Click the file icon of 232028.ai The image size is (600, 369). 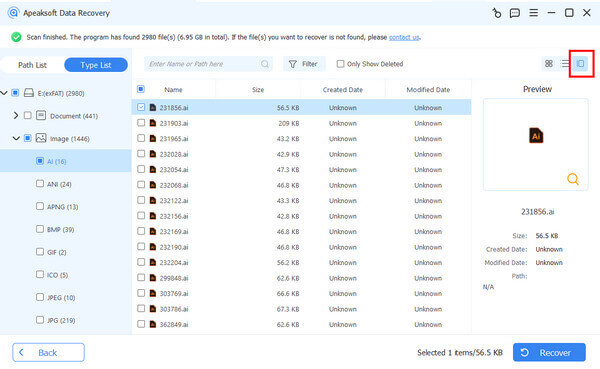[153, 154]
